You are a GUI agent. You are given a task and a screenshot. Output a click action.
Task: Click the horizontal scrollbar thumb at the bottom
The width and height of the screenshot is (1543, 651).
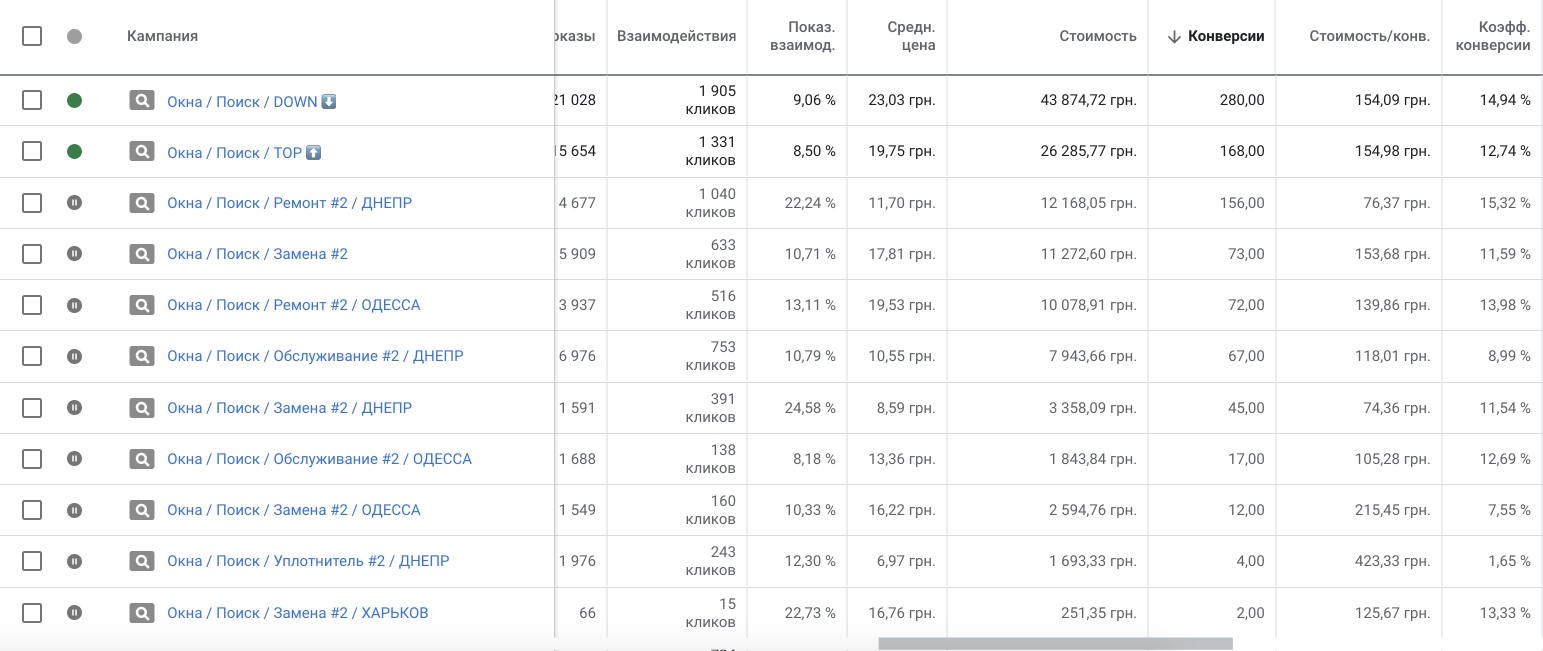(1055, 644)
